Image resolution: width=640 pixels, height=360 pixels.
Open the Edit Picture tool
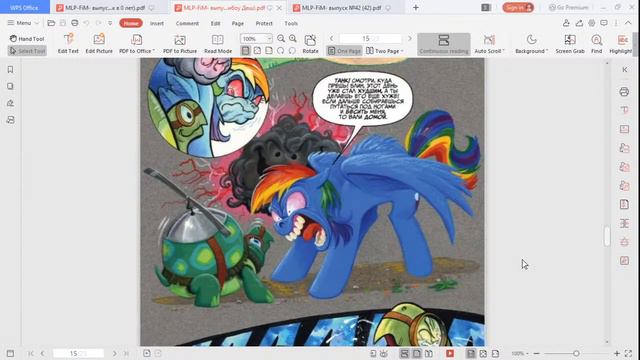click(x=99, y=44)
